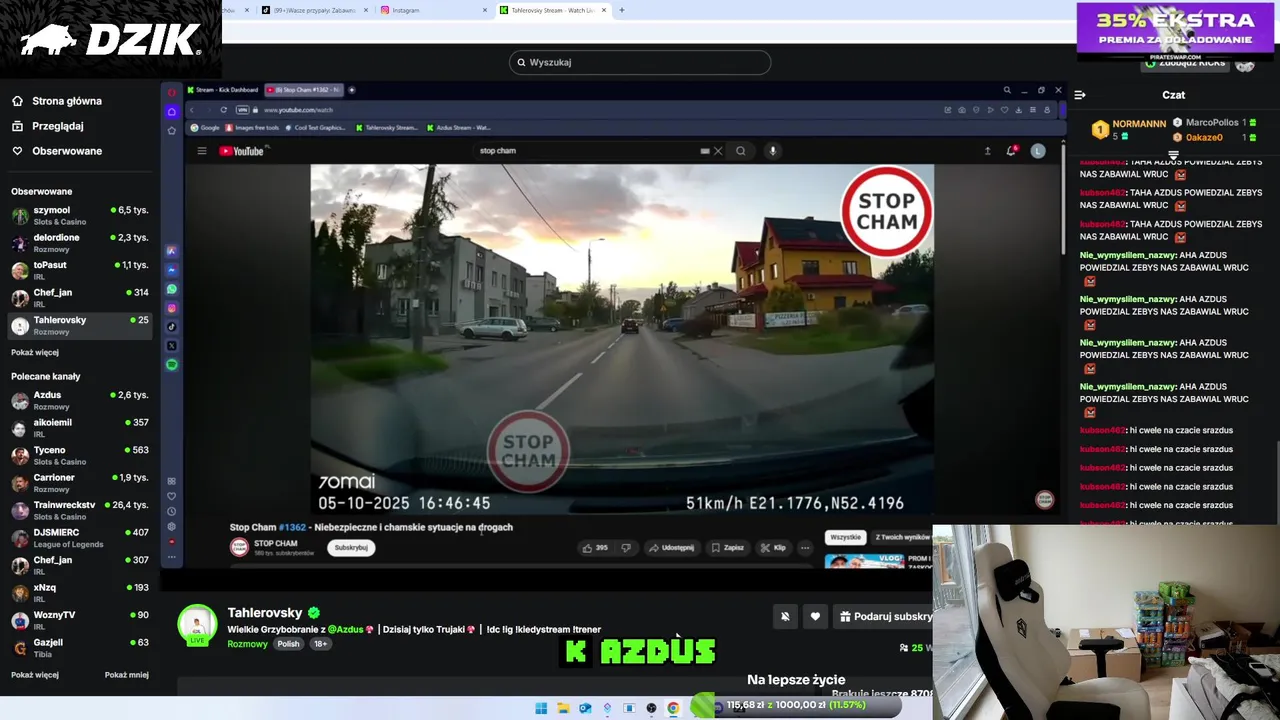Image resolution: width=1280 pixels, height=720 pixels.
Task: Open Azdus Stream bookmark in Opera
Action: pos(459,128)
